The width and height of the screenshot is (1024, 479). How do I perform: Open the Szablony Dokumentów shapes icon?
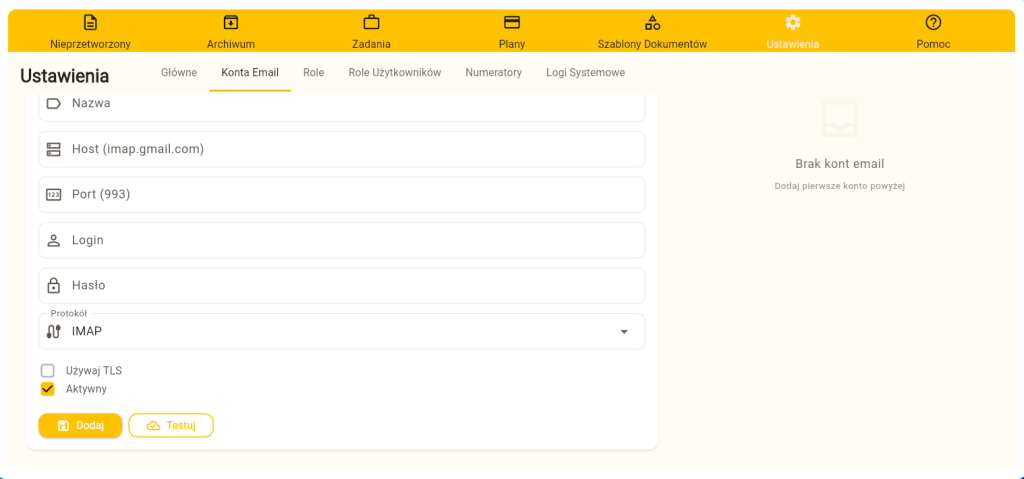652,22
